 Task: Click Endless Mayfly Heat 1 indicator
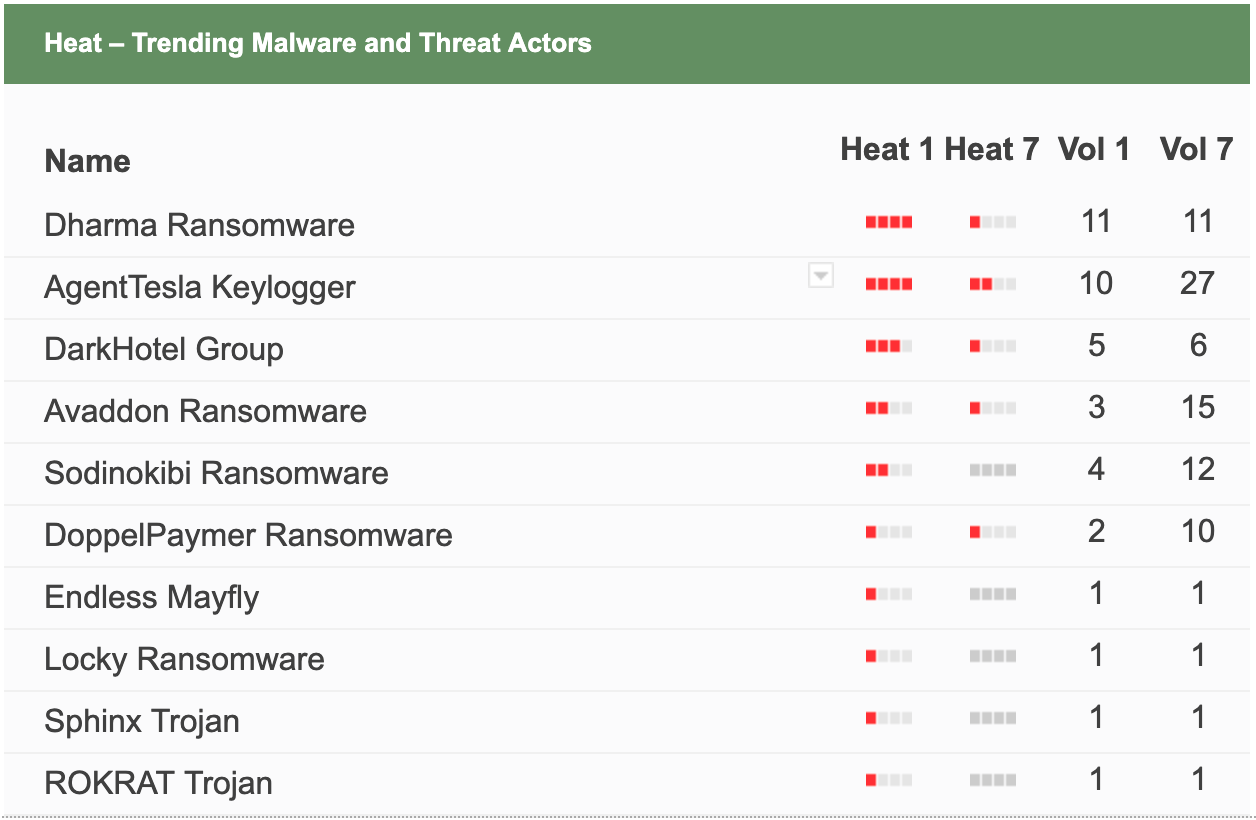[x=889, y=594]
